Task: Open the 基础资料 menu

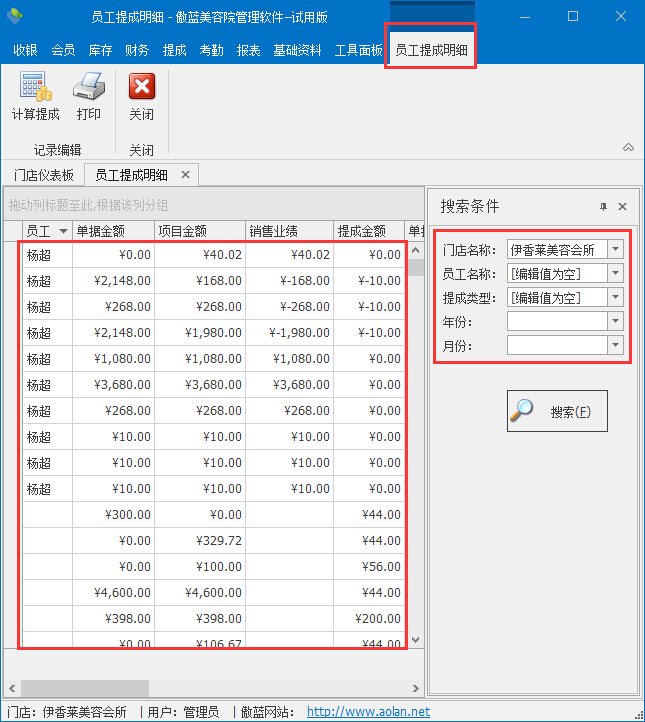Action: (x=297, y=50)
